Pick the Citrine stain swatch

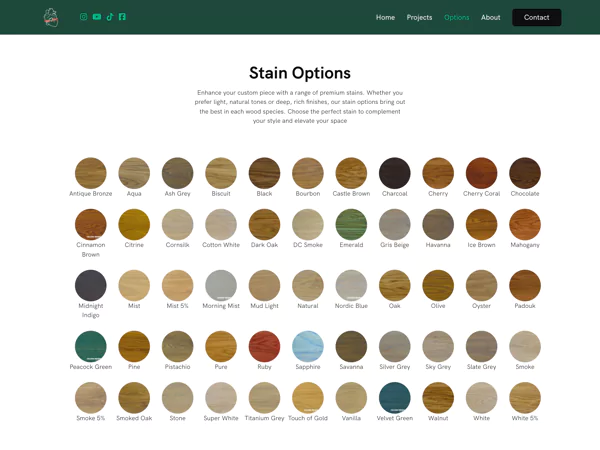click(x=134, y=224)
